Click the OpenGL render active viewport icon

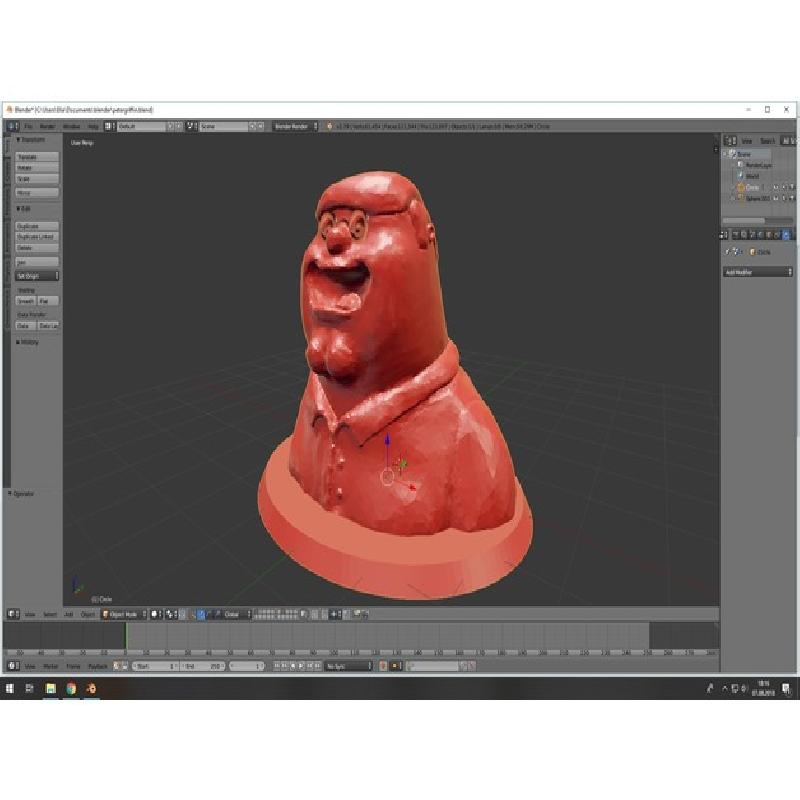[357, 614]
